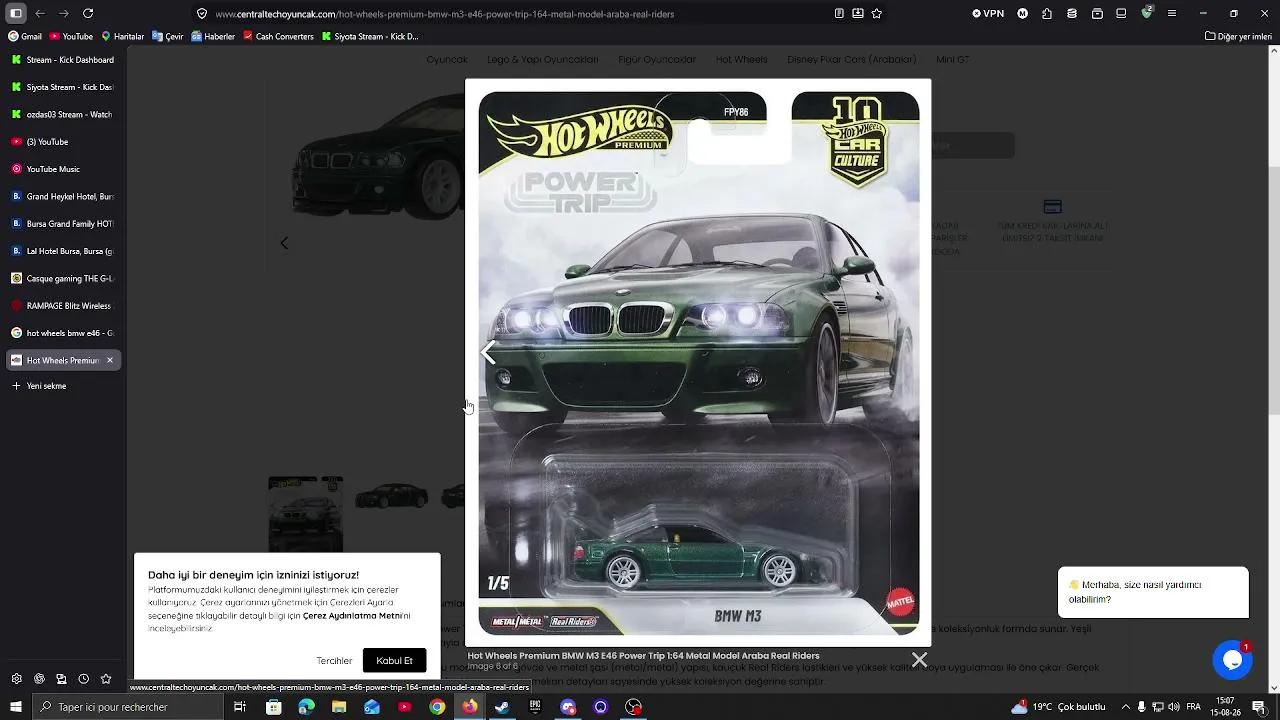Switch to Stream - Kick Dashboard tab
Image resolution: width=1280 pixels, height=720 pixels.
[x=63, y=60]
